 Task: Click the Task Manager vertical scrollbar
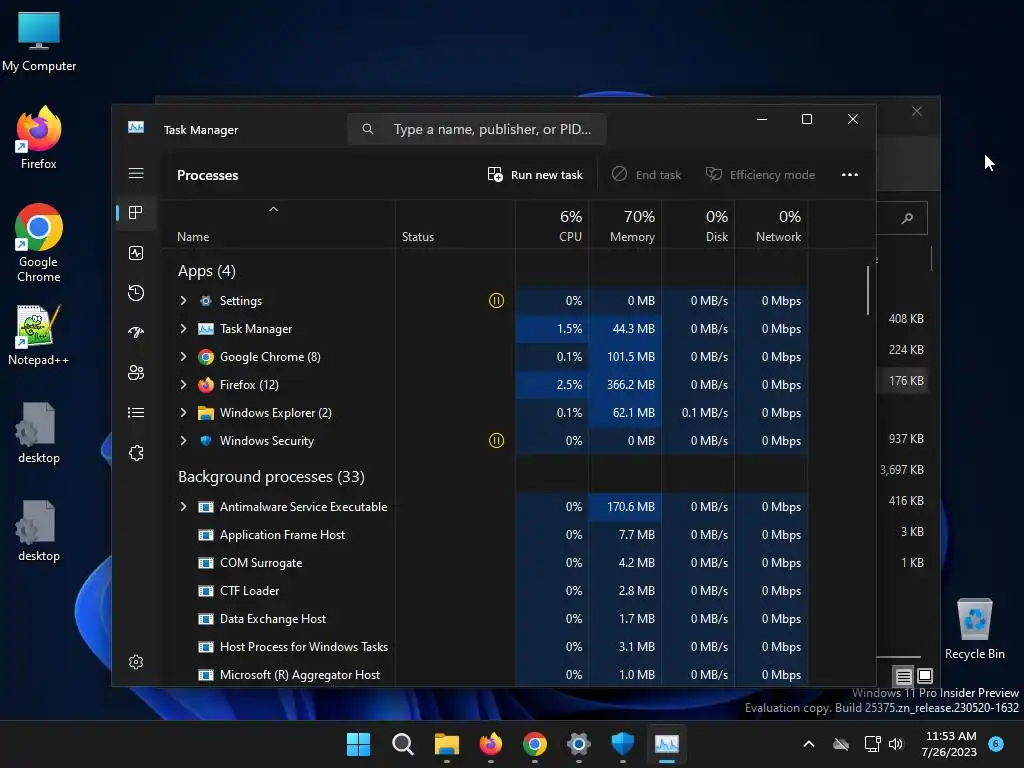tap(868, 291)
